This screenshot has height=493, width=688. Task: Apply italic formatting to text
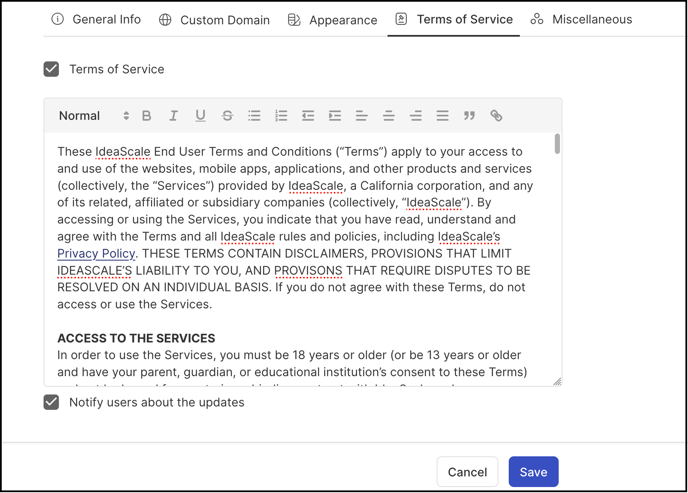click(x=173, y=116)
